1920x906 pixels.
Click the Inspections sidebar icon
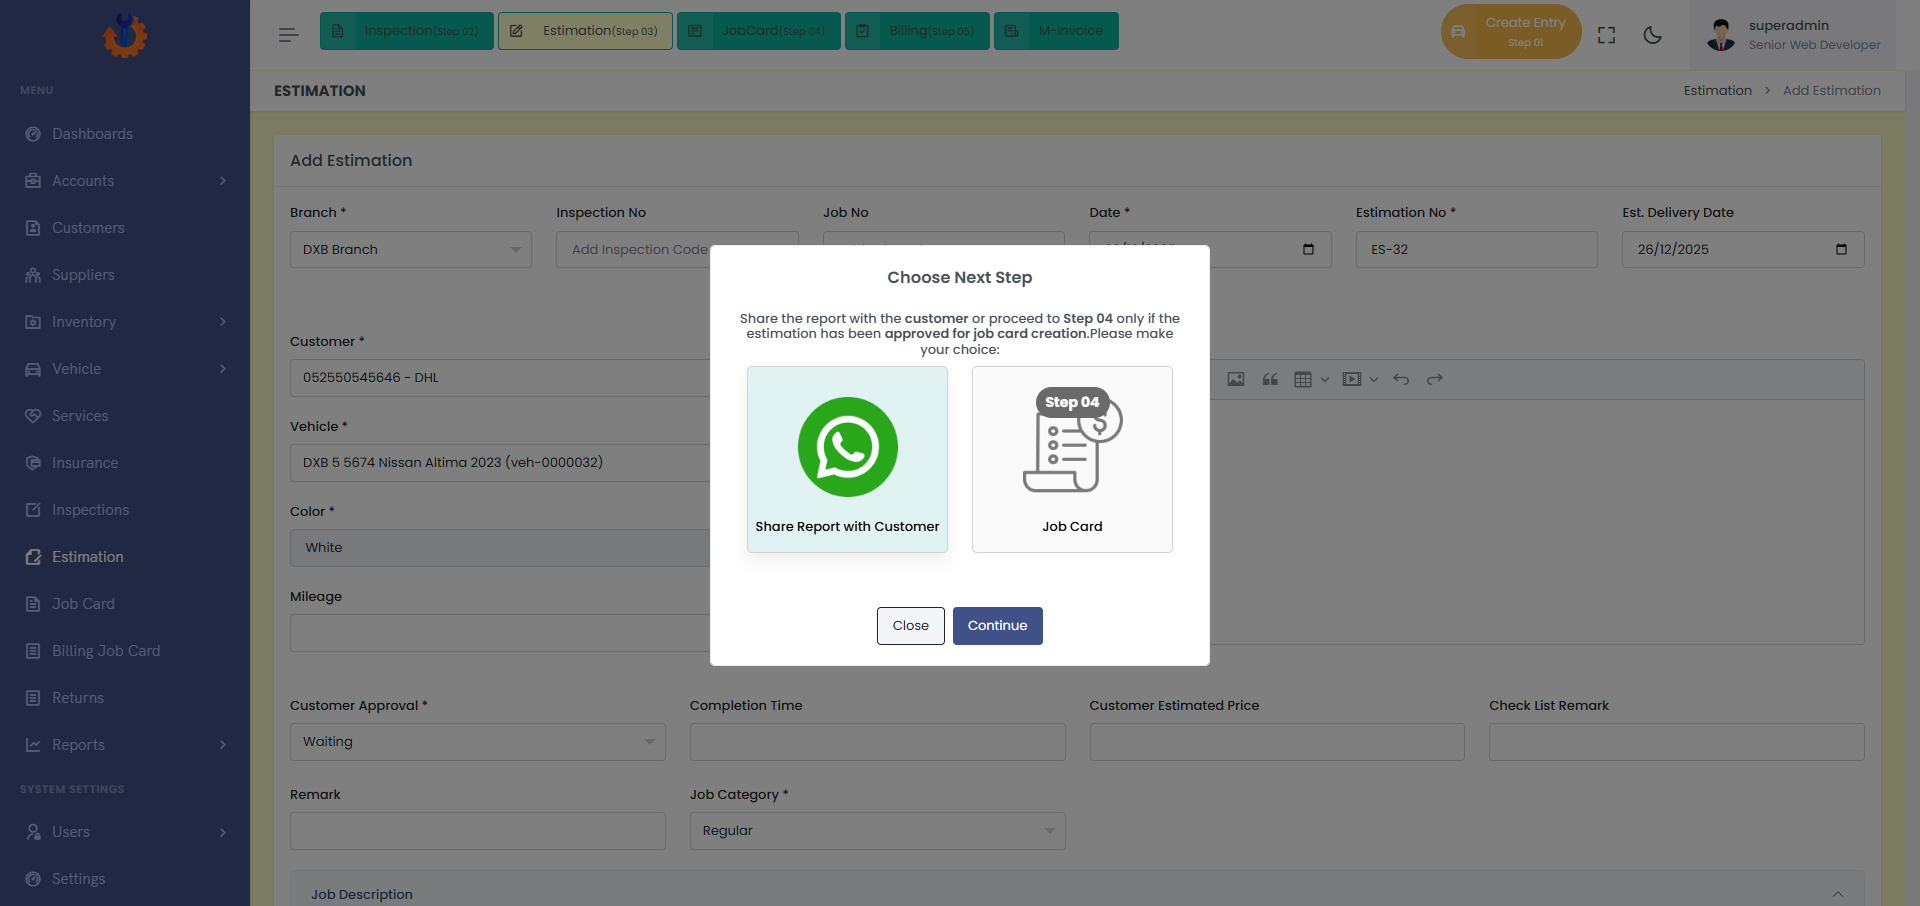[x=33, y=510]
